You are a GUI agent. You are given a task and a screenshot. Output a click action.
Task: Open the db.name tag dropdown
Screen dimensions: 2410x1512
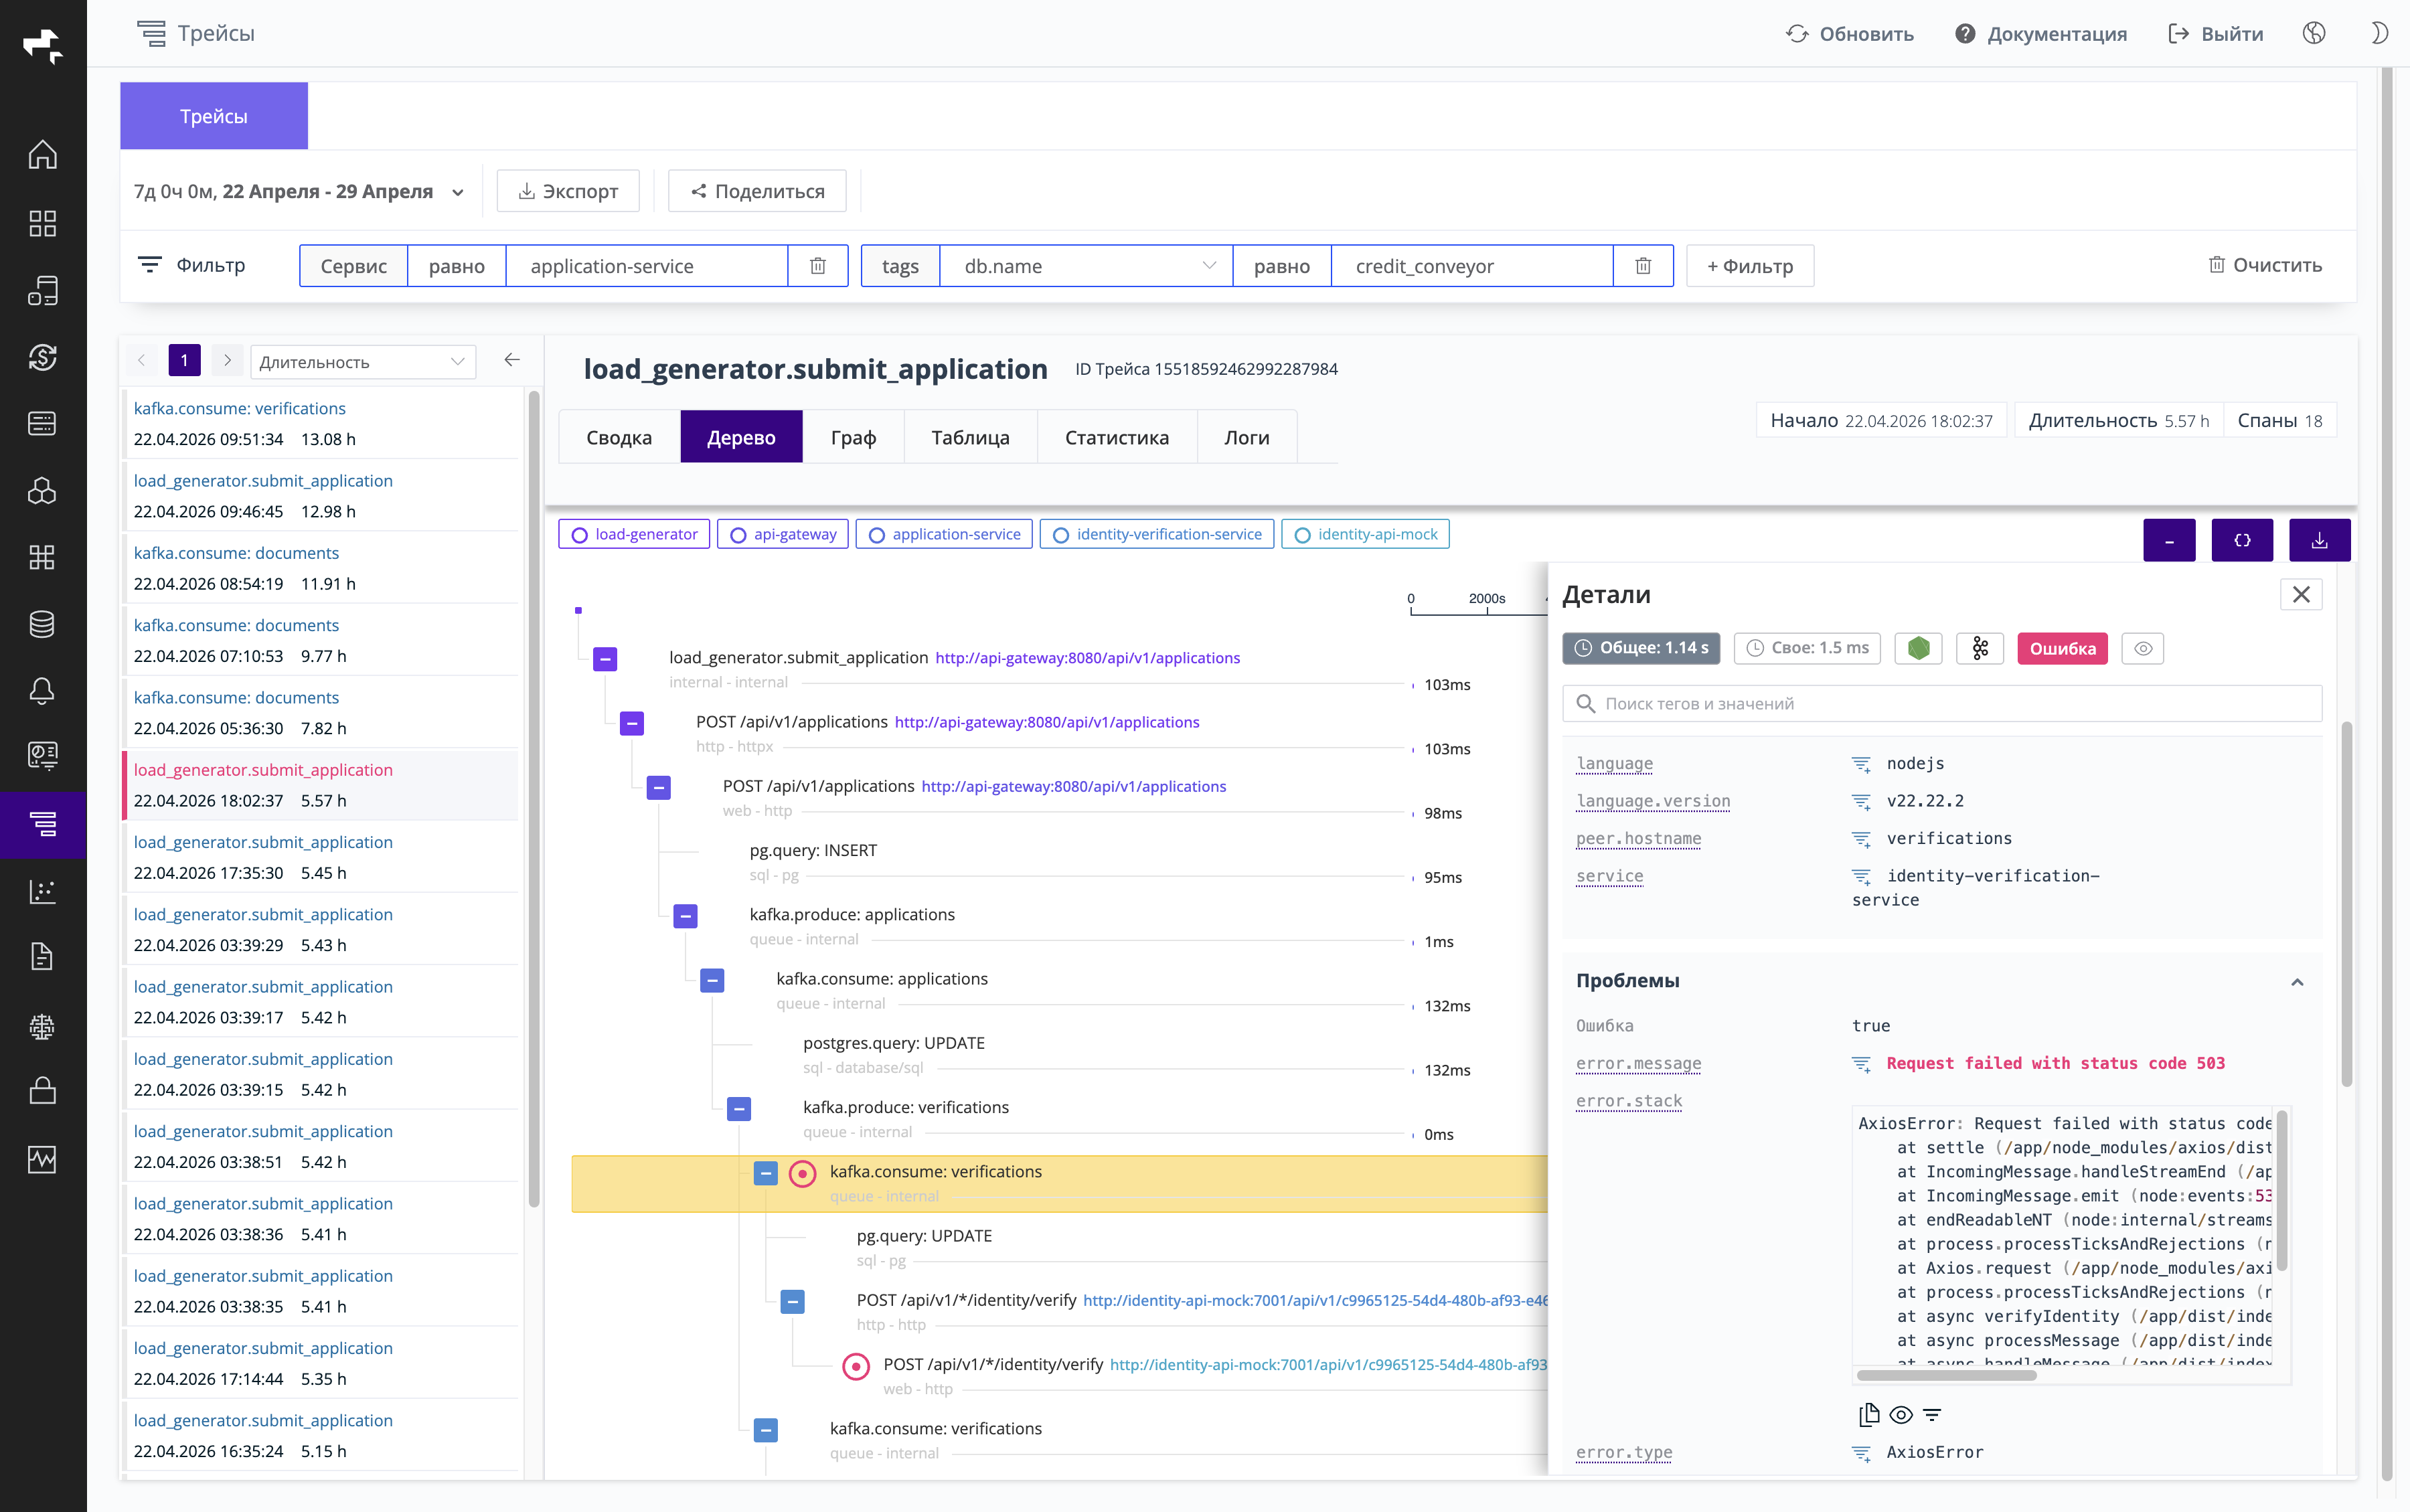click(1086, 266)
